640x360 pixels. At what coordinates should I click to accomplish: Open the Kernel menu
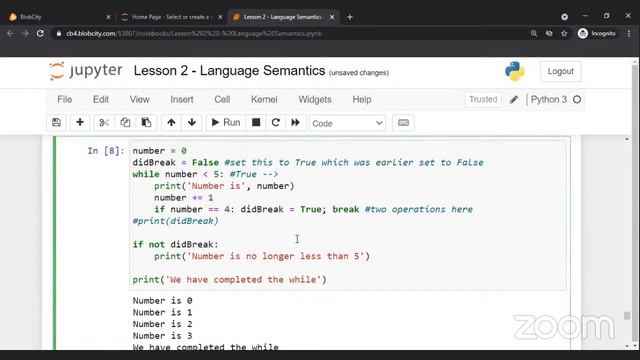264,100
